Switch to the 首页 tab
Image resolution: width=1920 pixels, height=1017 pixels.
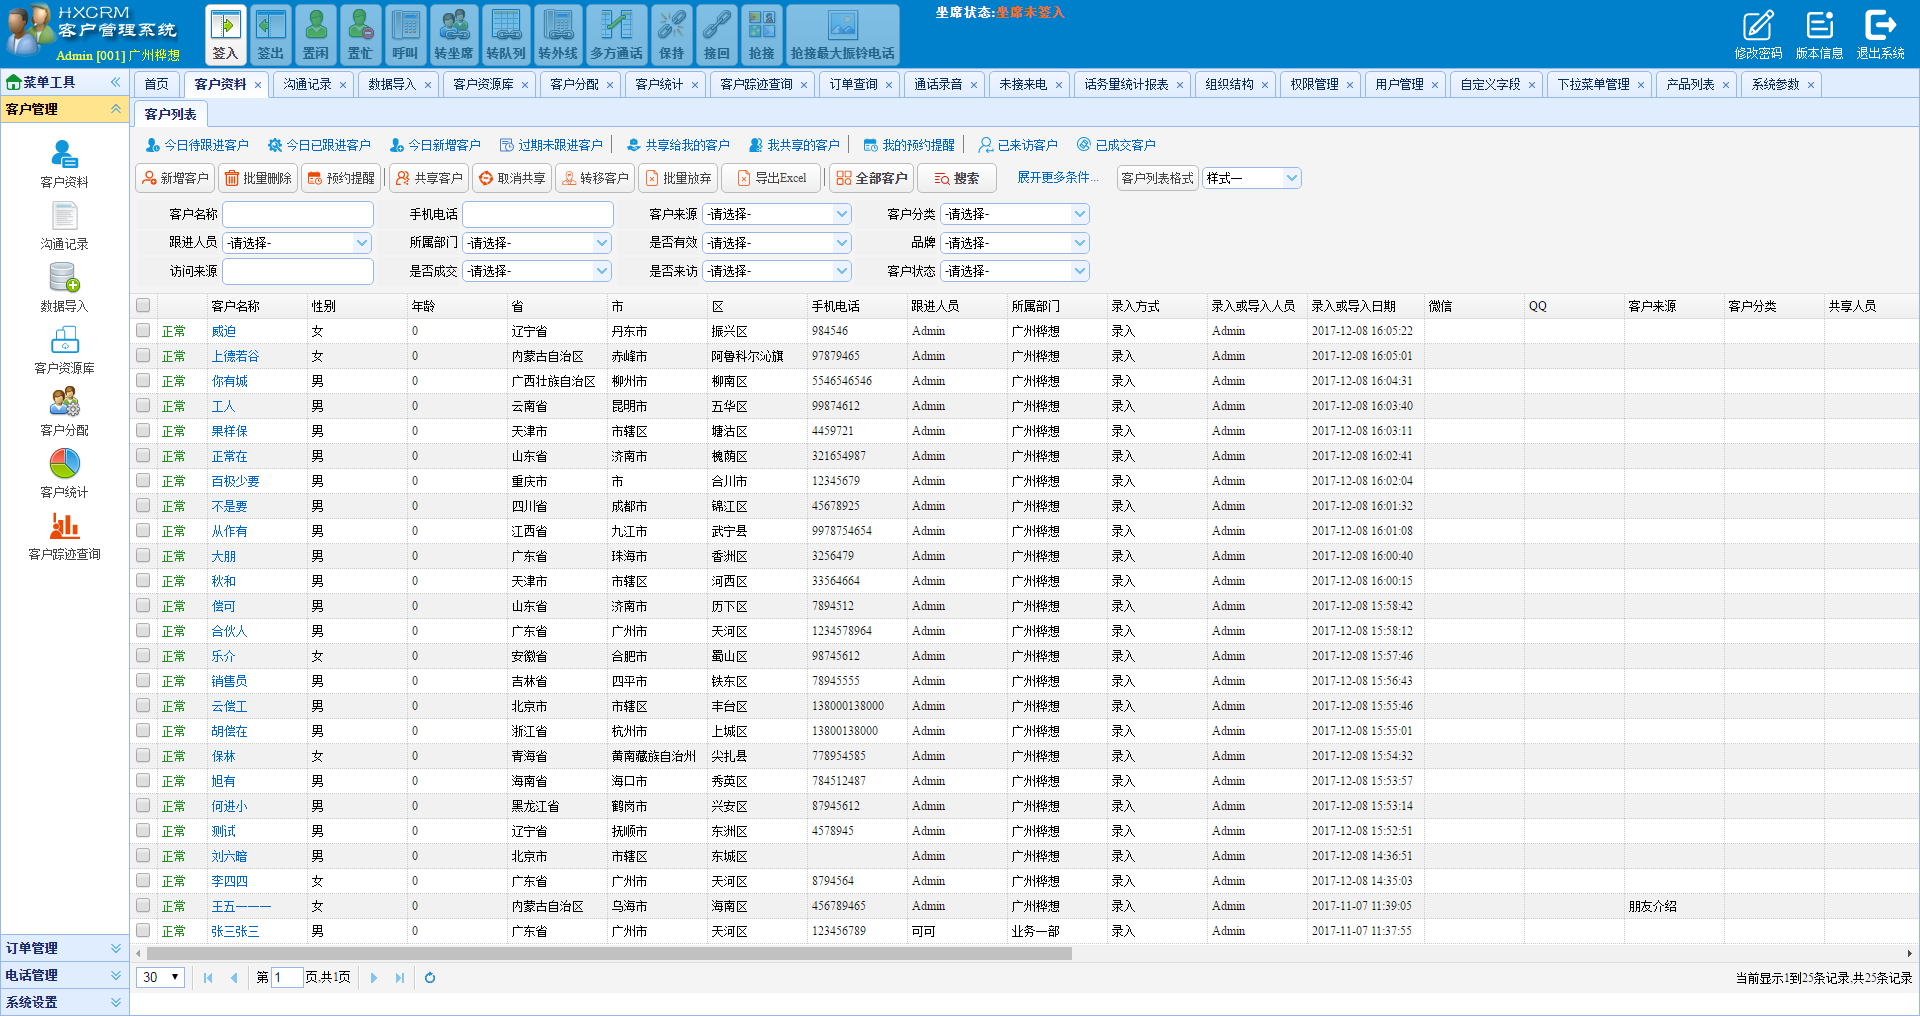coord(156,84)
